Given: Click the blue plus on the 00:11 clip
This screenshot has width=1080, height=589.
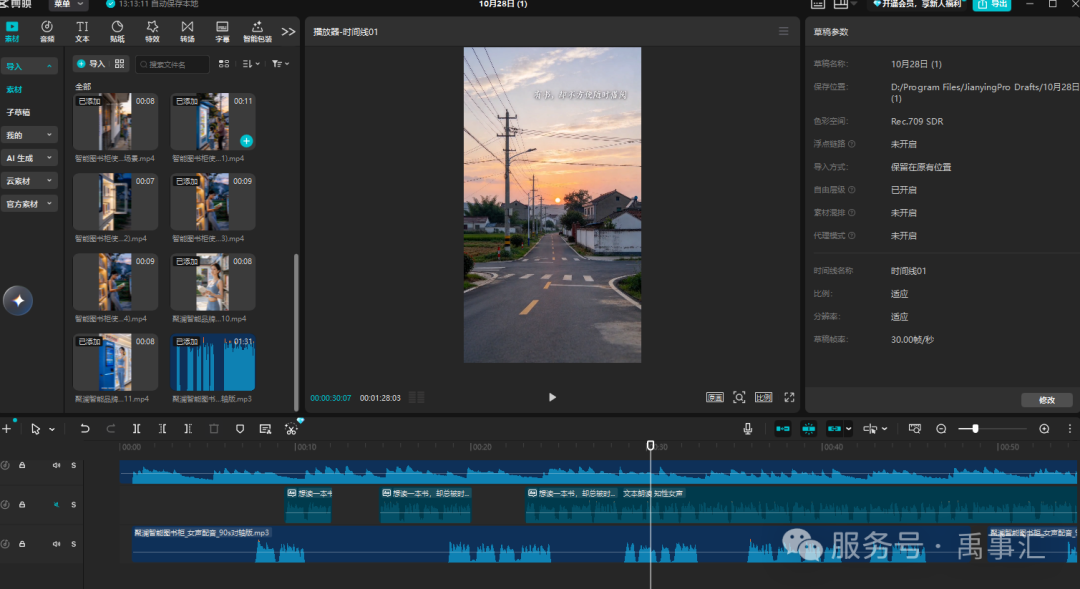Looking at the screenshot, I should point(246,141).
